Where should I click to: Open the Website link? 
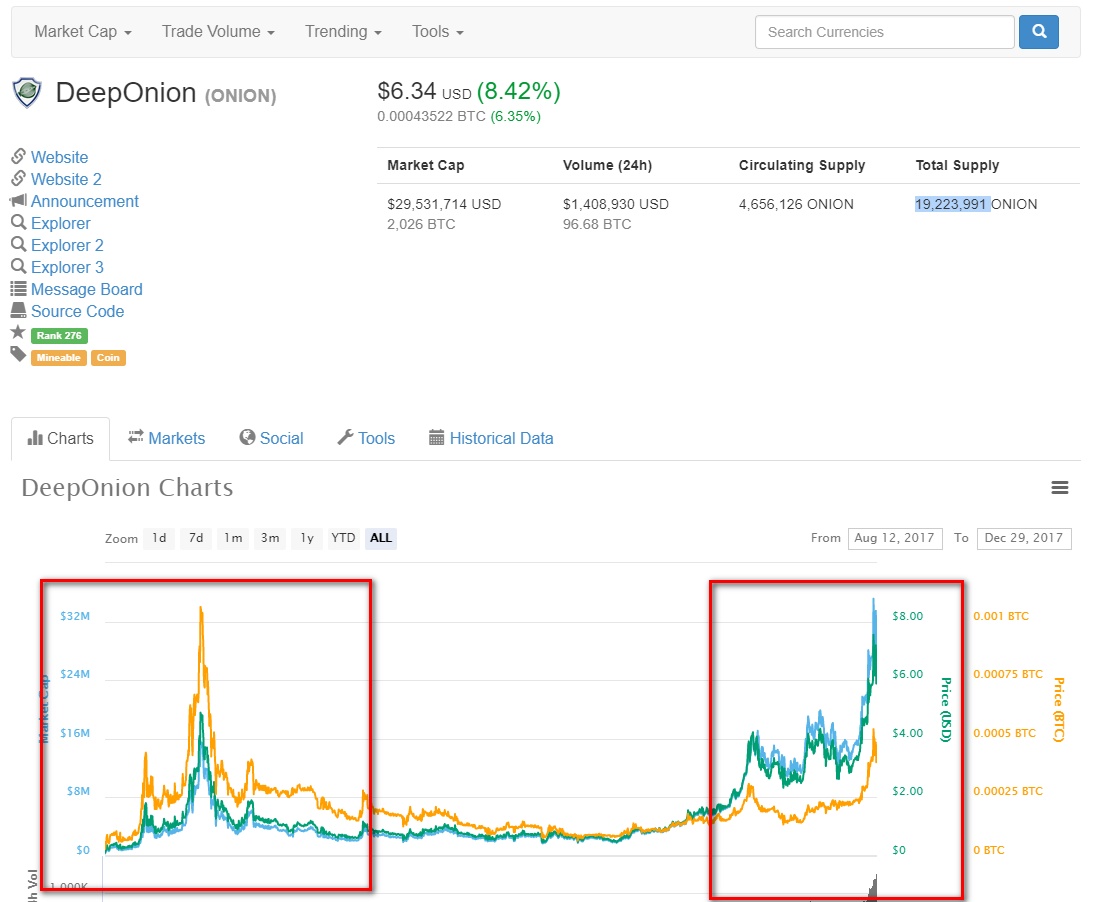[x=60, y=157]
